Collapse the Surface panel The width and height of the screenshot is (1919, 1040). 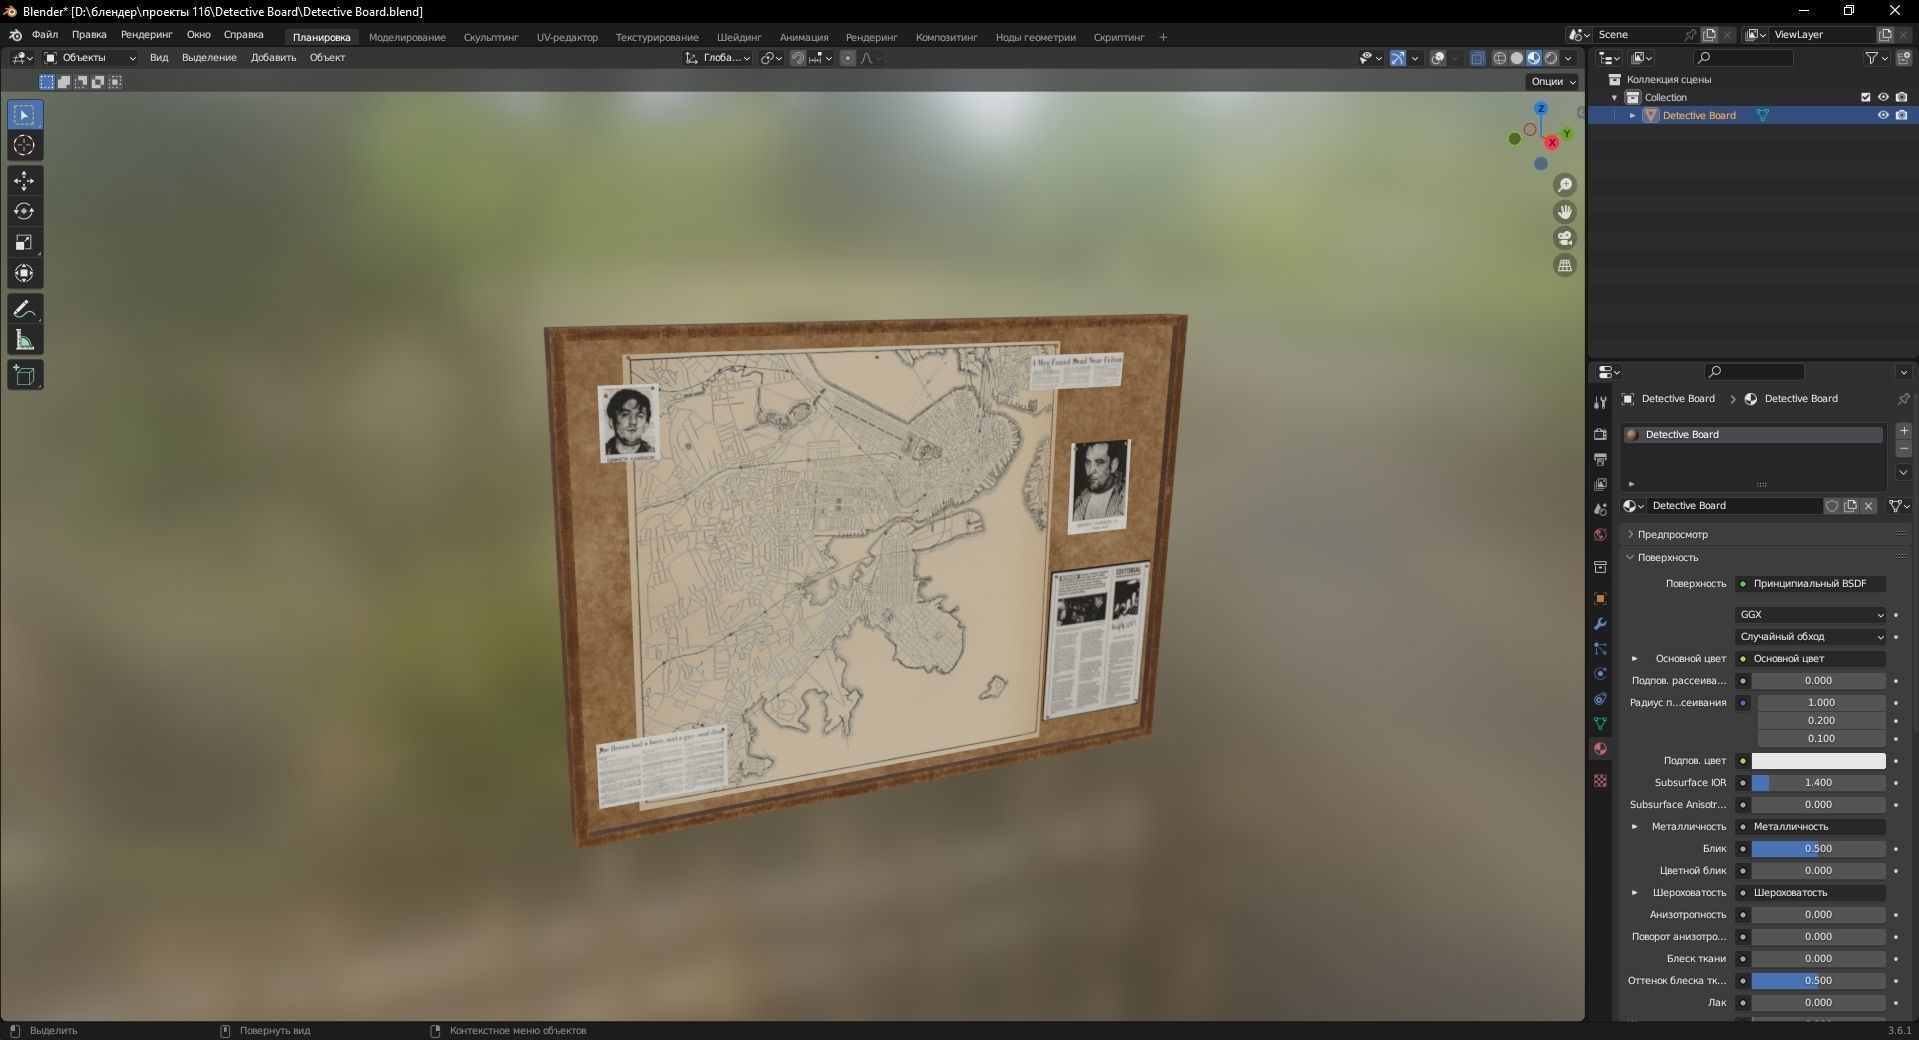coord(1630,558)
